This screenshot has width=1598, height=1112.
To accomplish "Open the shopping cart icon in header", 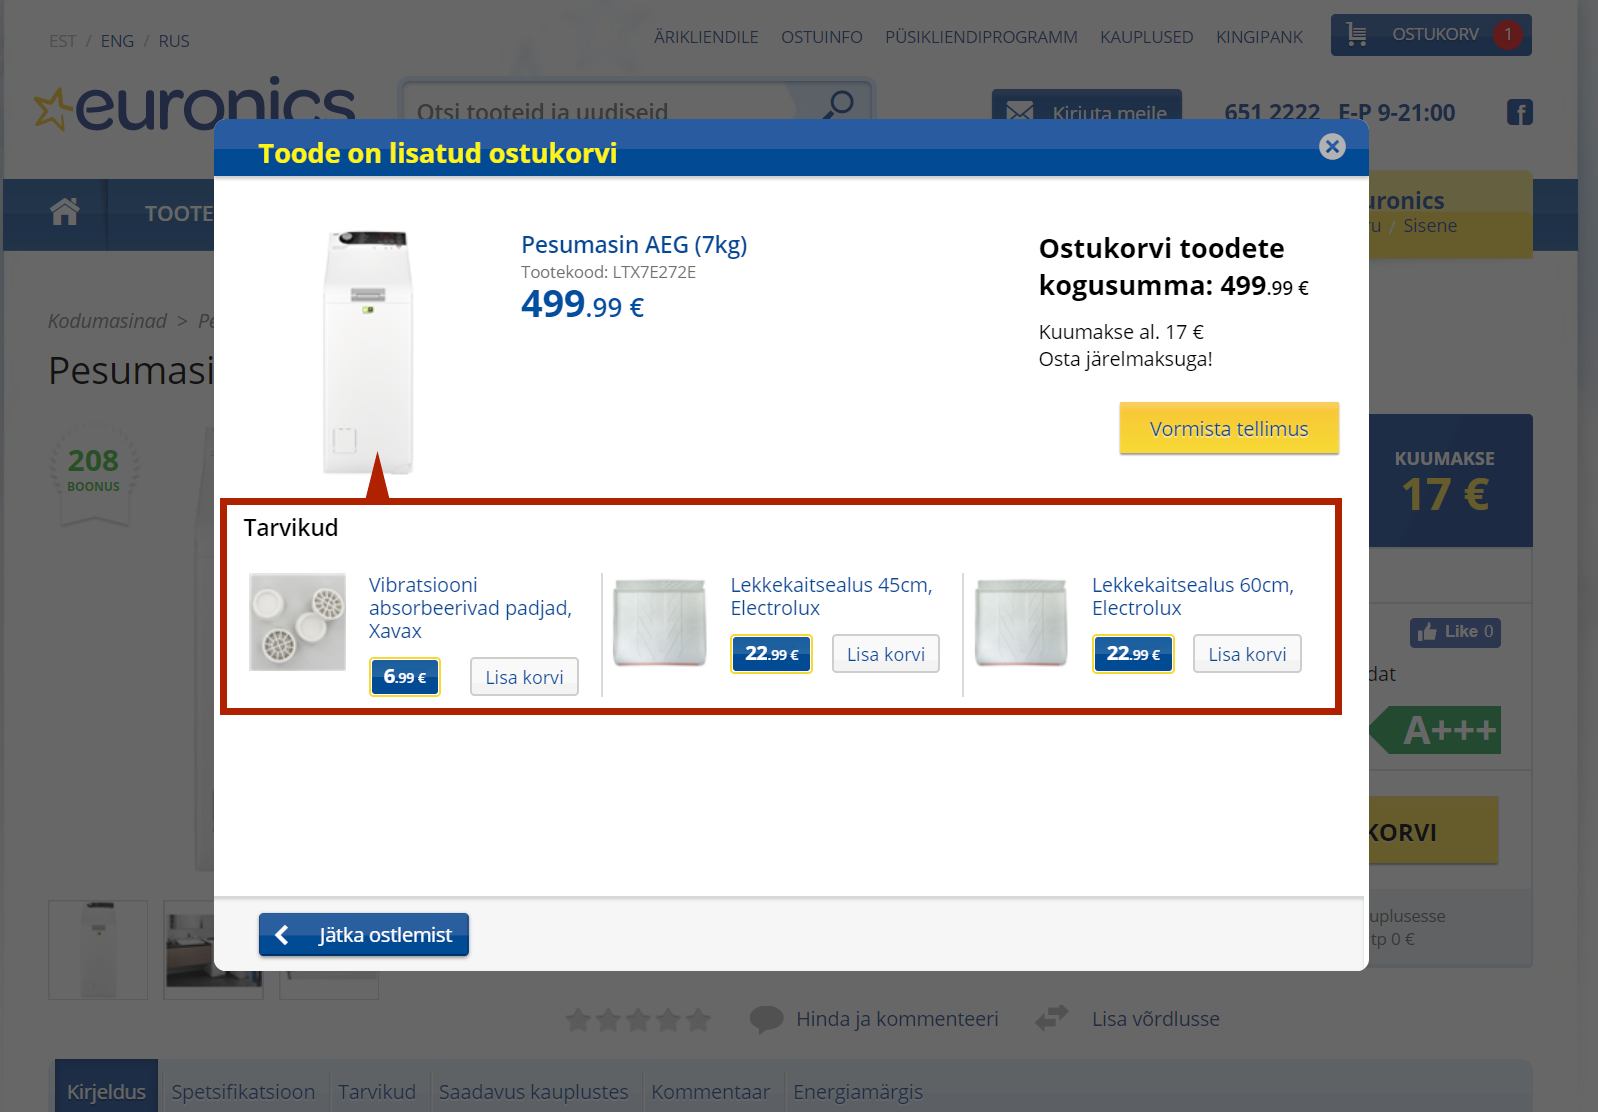I will tap(1356, 34).
